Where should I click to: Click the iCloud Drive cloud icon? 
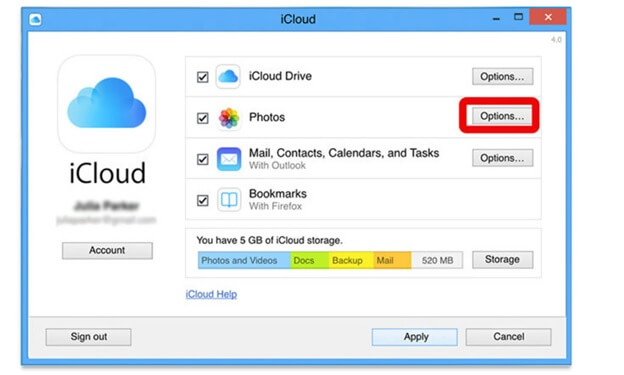click(228, 76)
